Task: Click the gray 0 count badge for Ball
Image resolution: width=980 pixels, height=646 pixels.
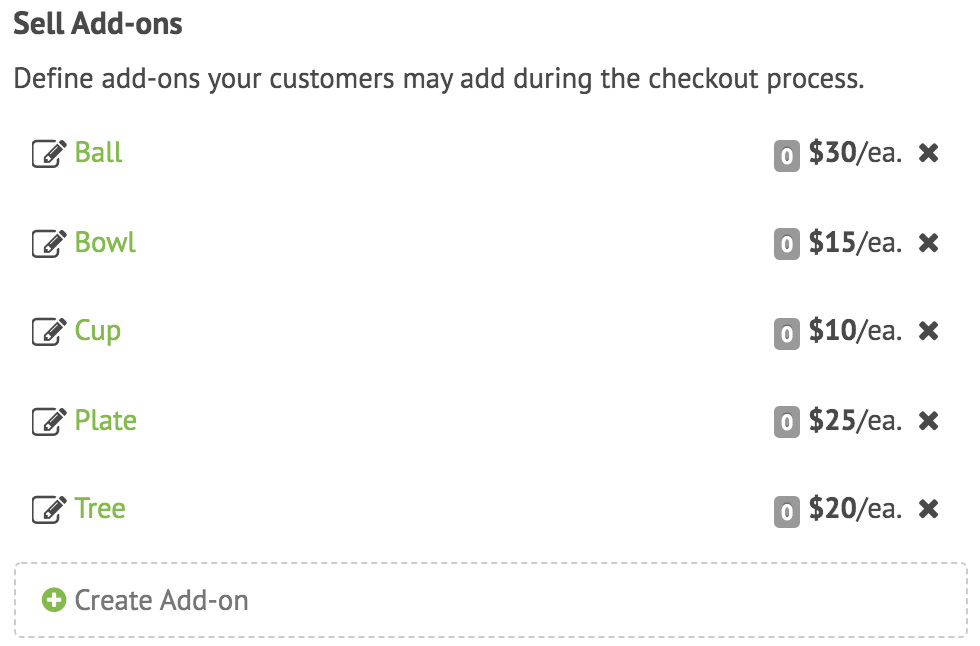Action: point(787,156)
